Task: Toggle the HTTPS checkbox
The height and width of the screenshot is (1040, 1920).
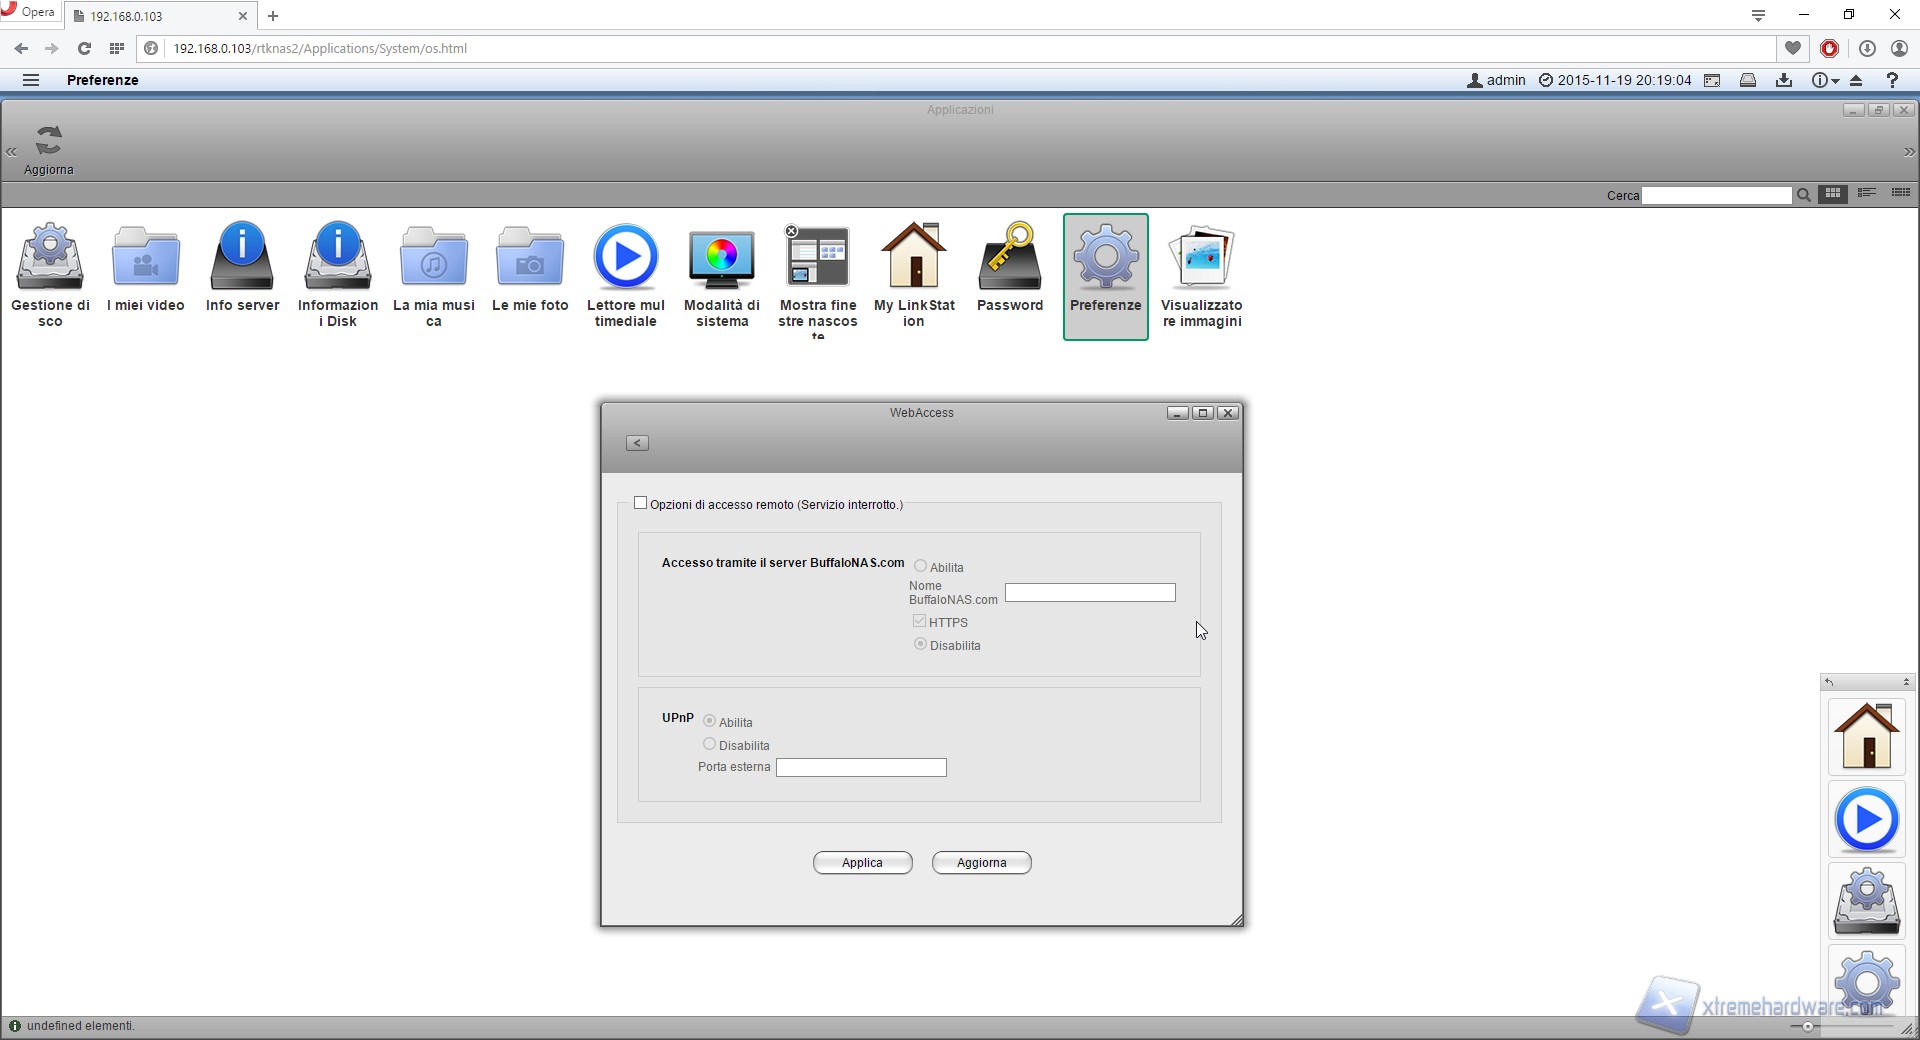Action: click(920, 622)
